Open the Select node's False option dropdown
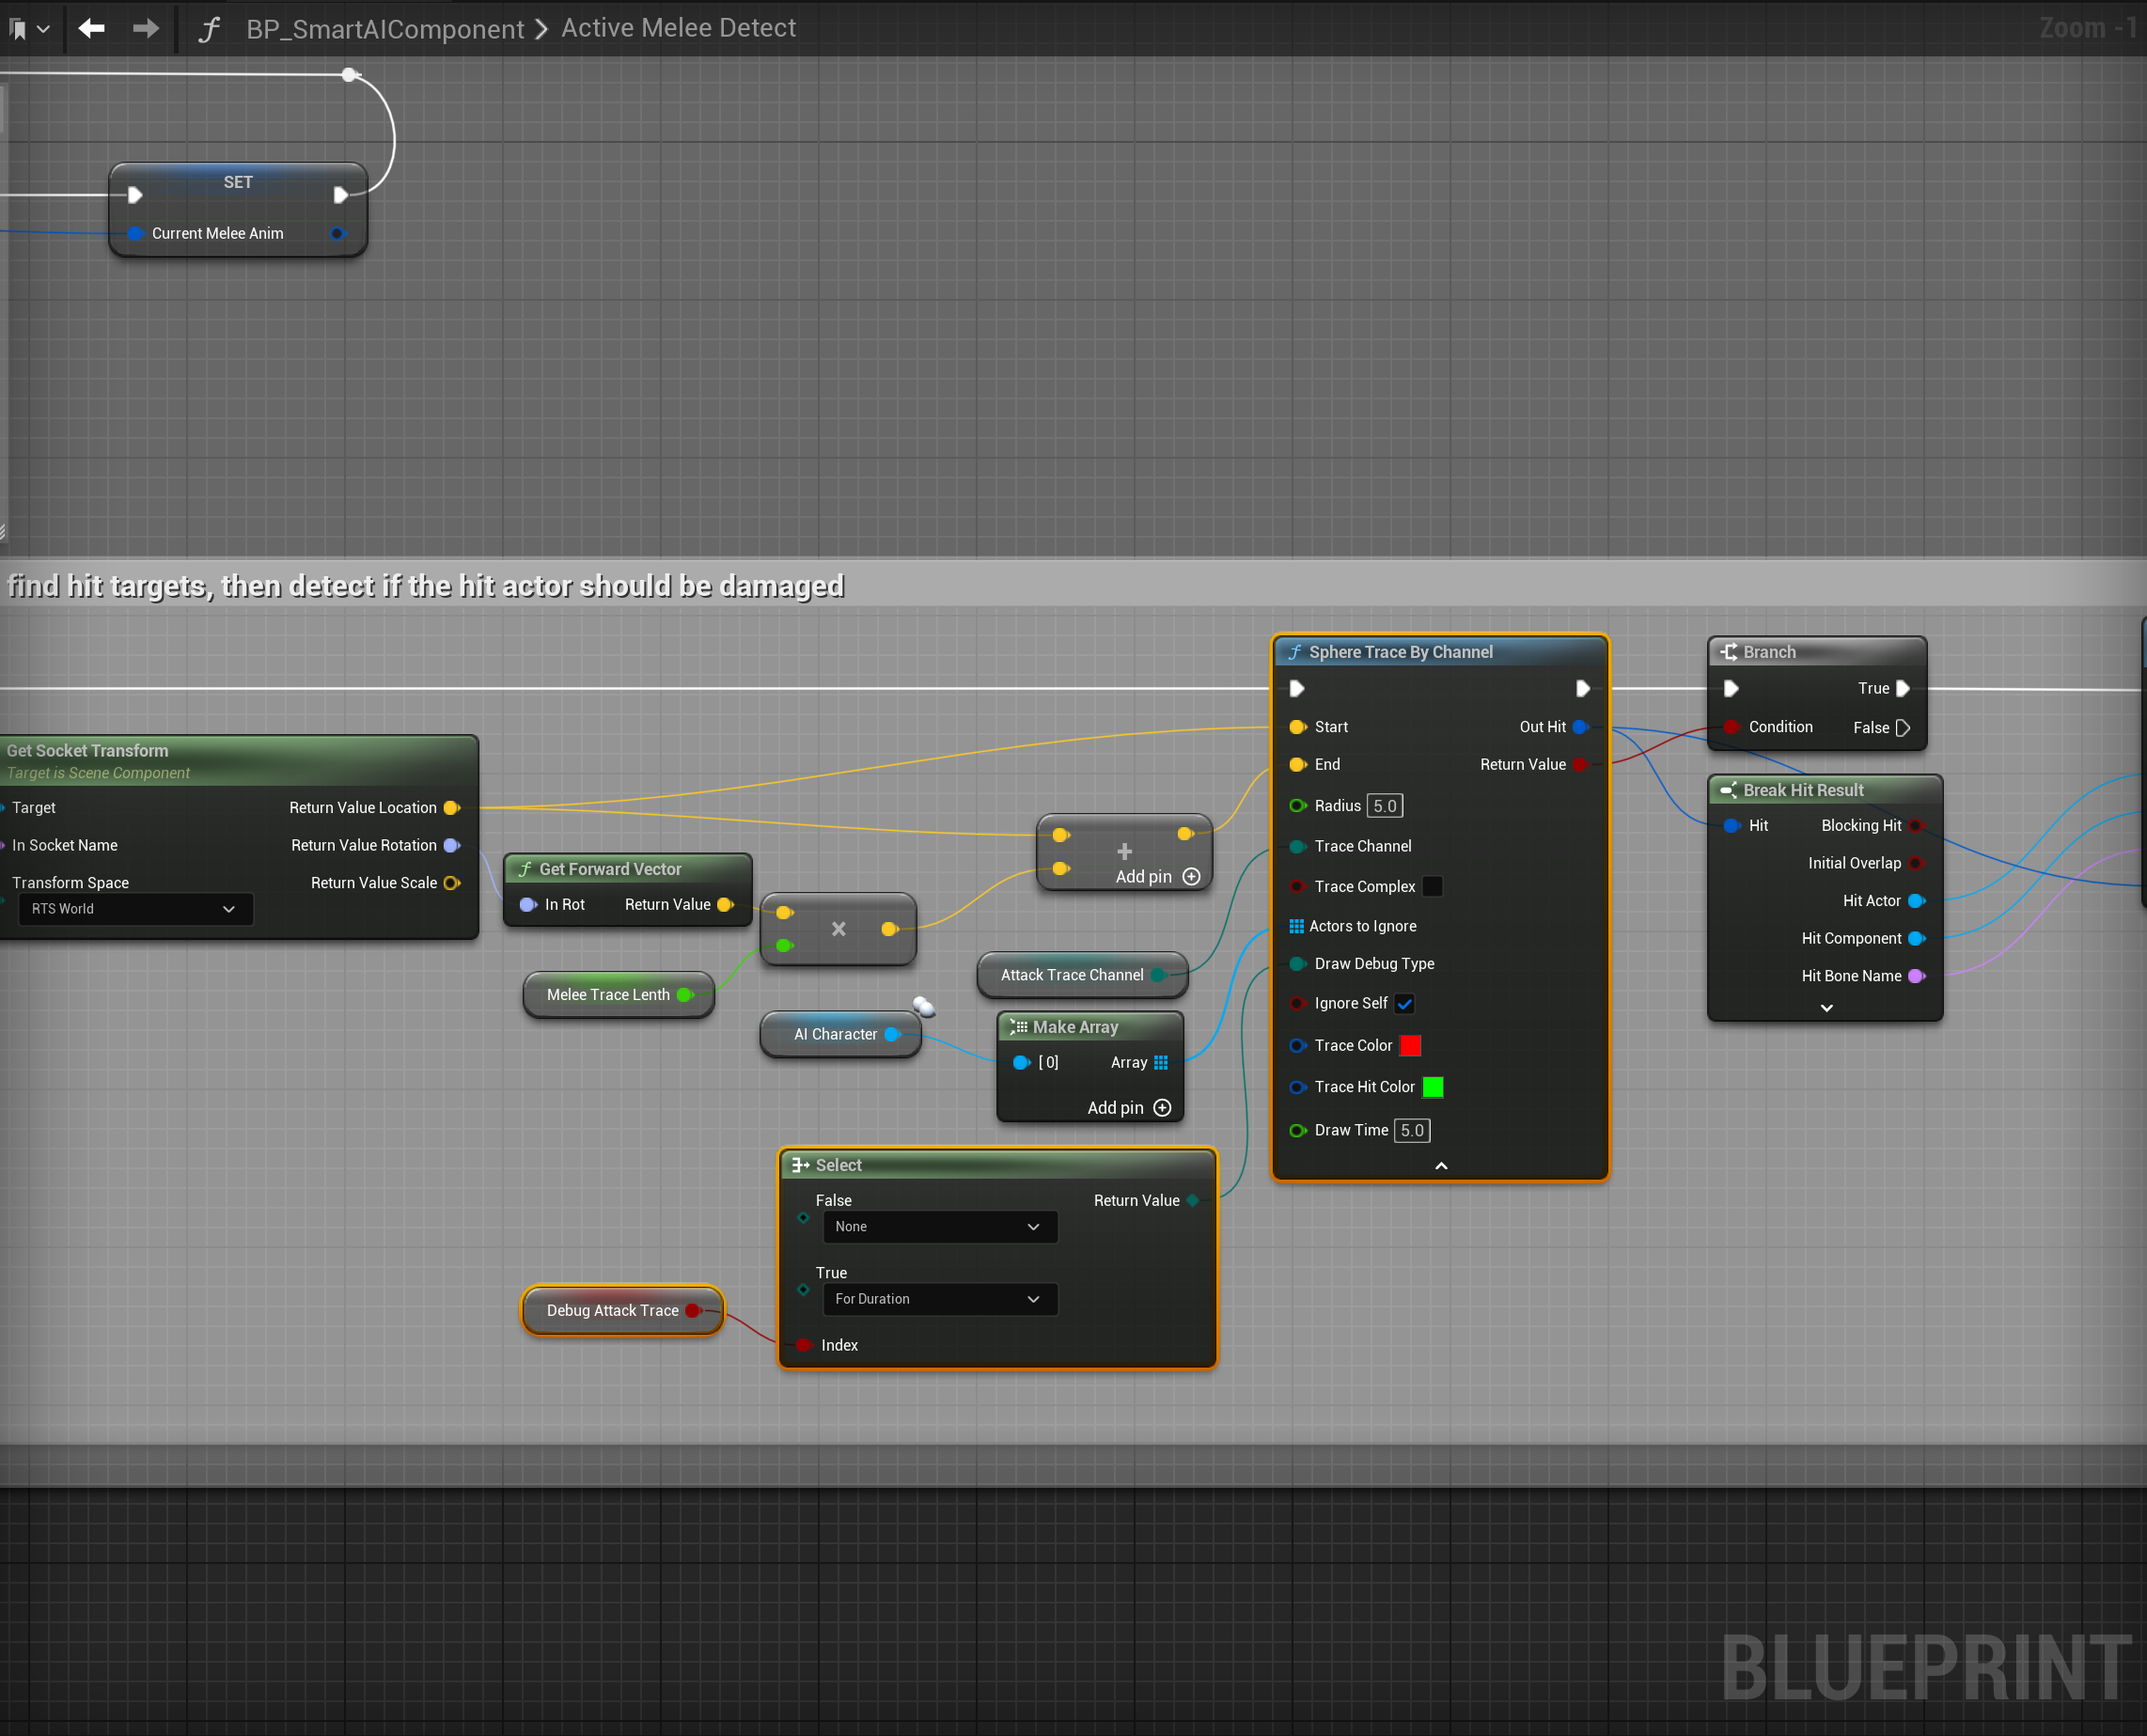This screenshot has width=2147, height=1736. click(939, 1227)
